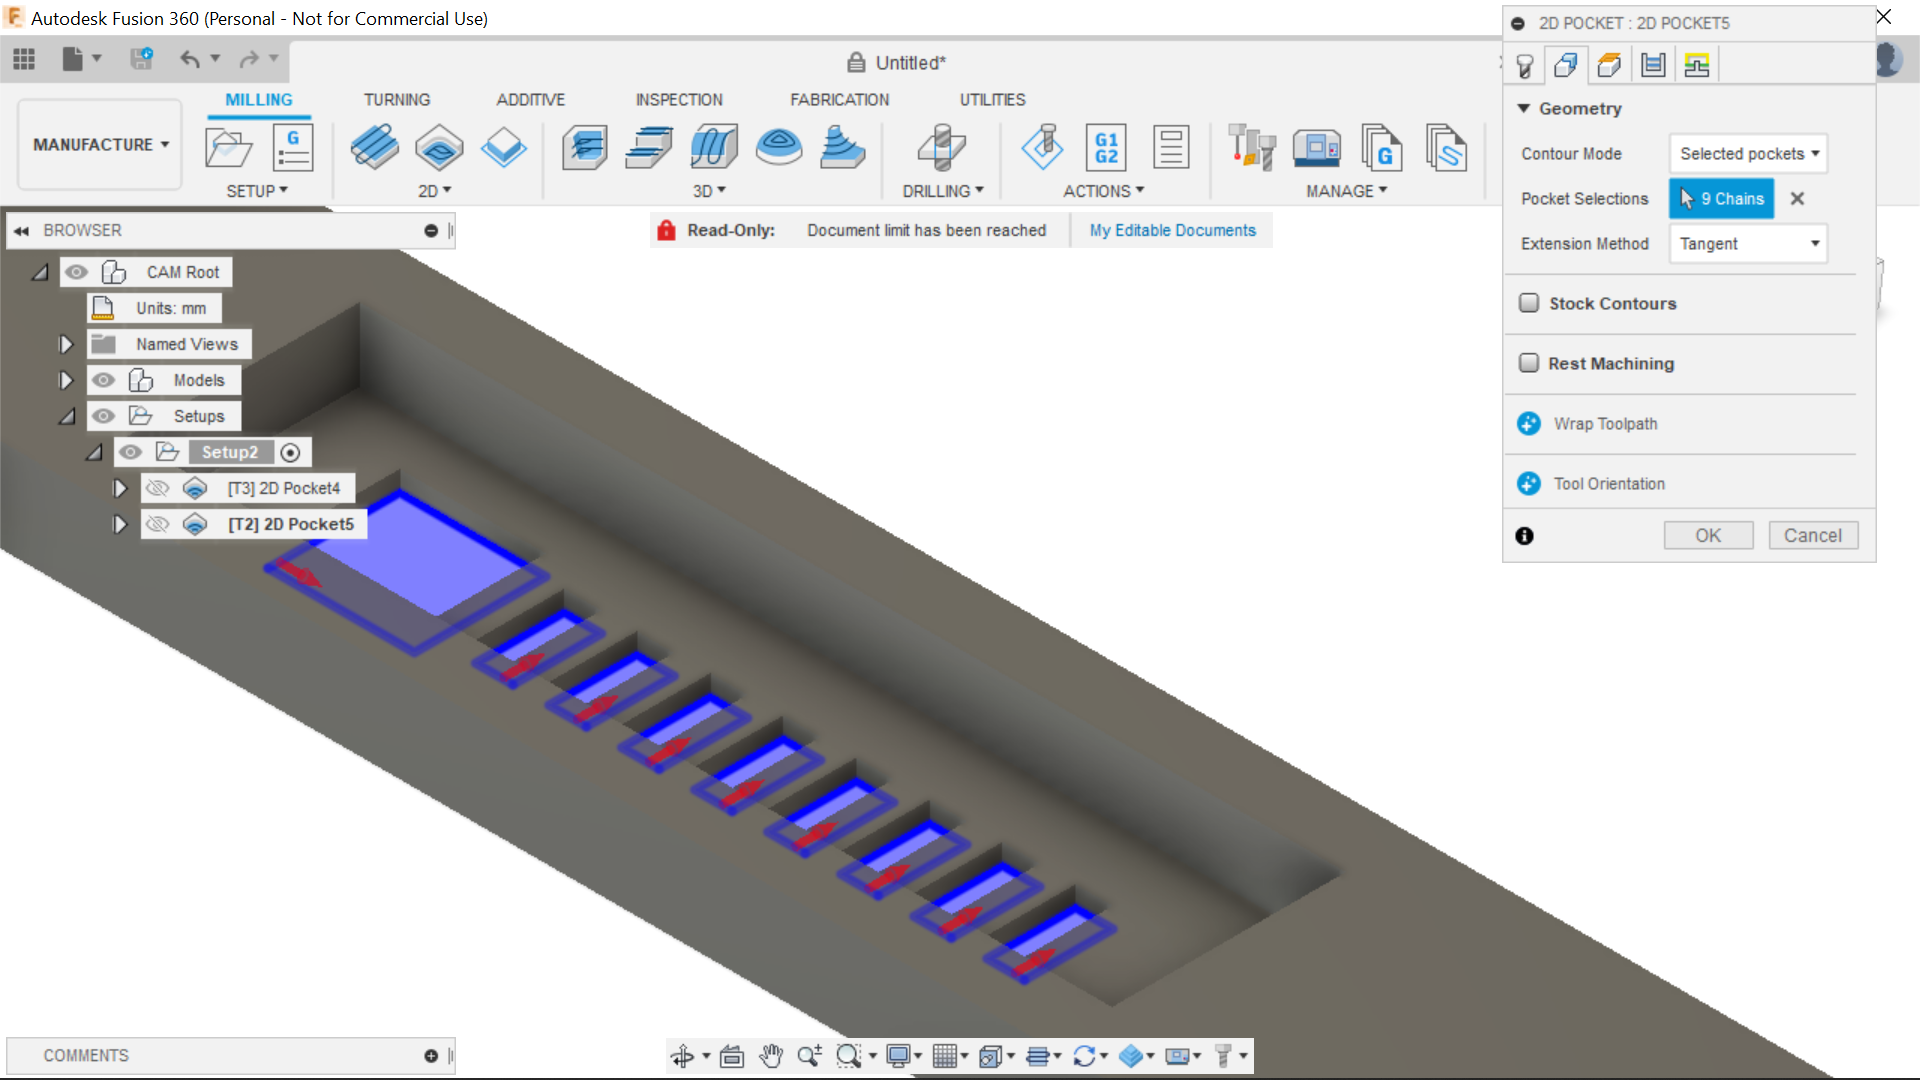Select the Simulate icon under Actions
This screenshot has height=1080, width=1920.
tap(1043, 146)
